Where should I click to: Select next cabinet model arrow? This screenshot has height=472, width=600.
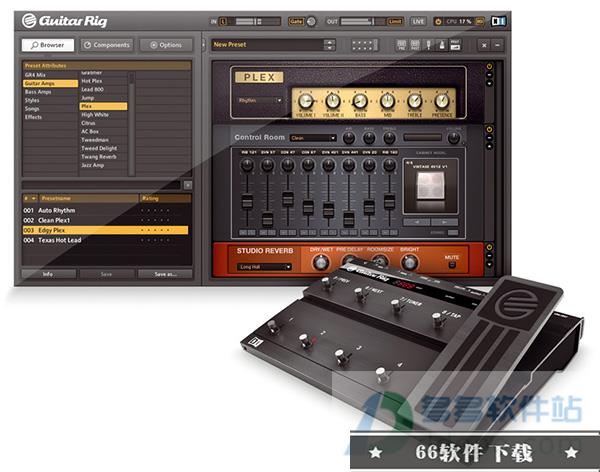click(445, 222)
